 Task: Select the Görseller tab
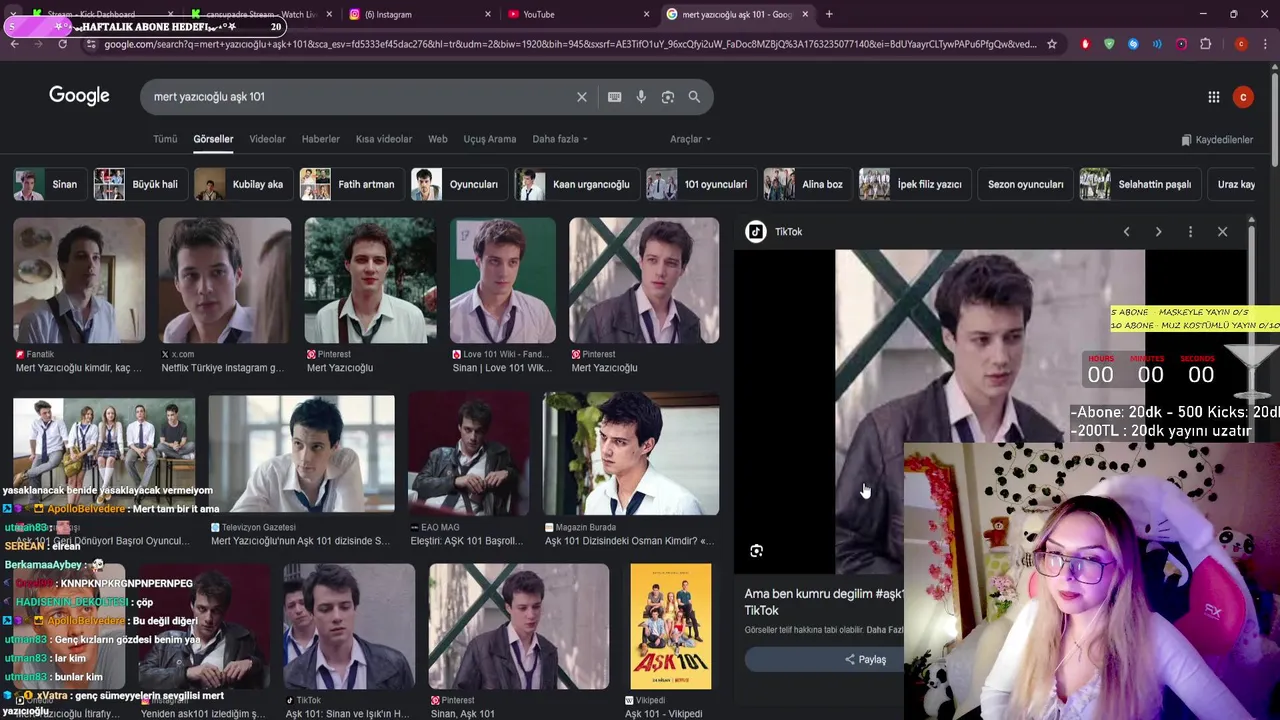[x=213, y=139]
